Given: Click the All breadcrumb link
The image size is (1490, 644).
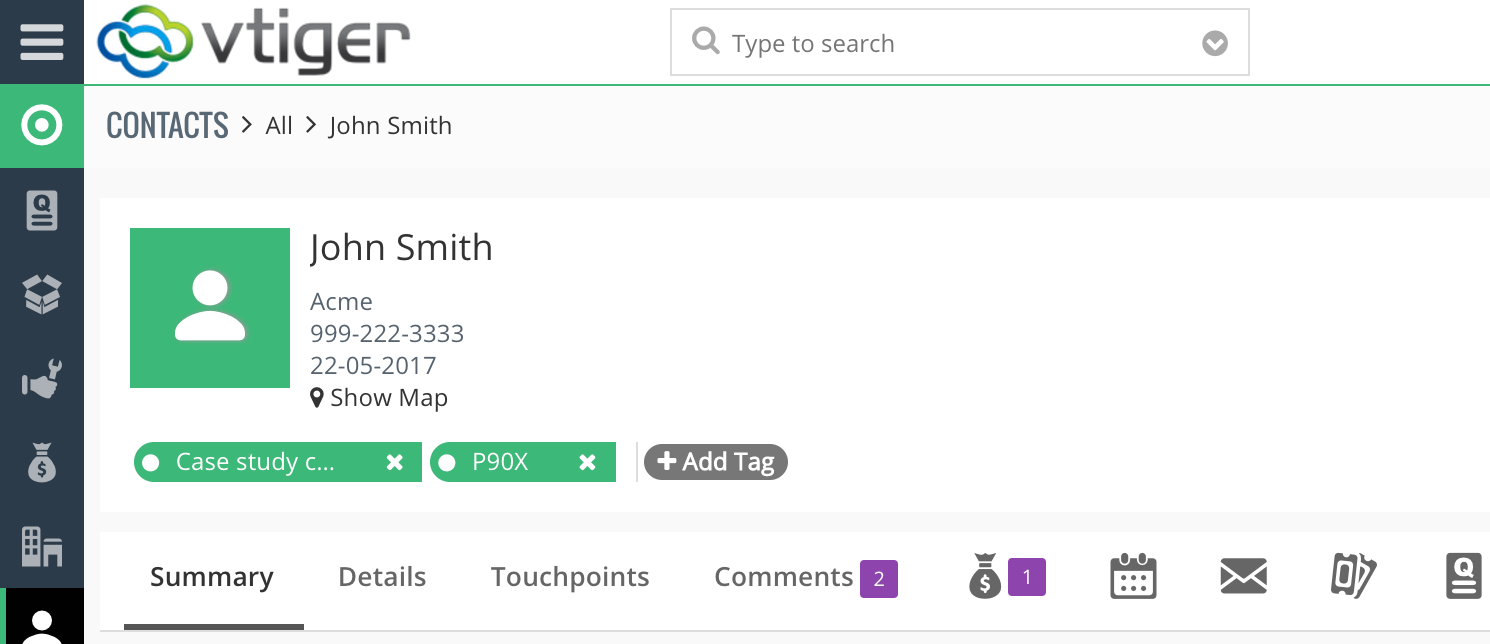Looking at the screenshot, I should point(279,126).
